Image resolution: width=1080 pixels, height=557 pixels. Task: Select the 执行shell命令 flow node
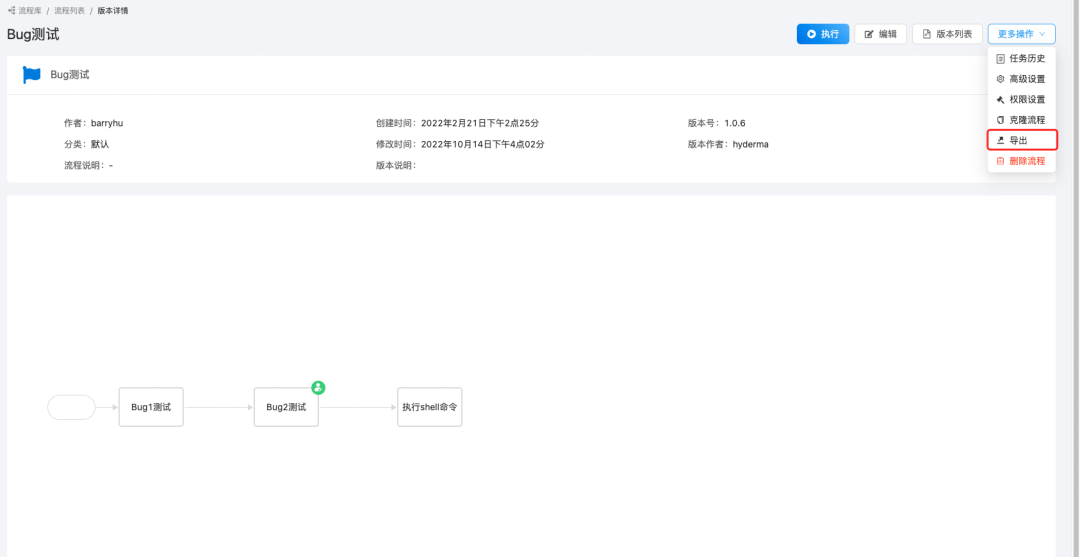pos(430,407)
